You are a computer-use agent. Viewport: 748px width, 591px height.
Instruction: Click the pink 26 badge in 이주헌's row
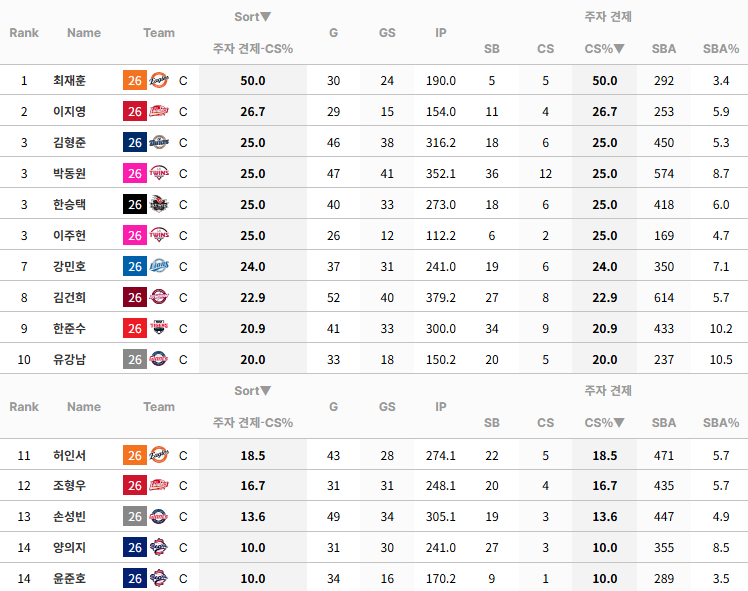135,235
